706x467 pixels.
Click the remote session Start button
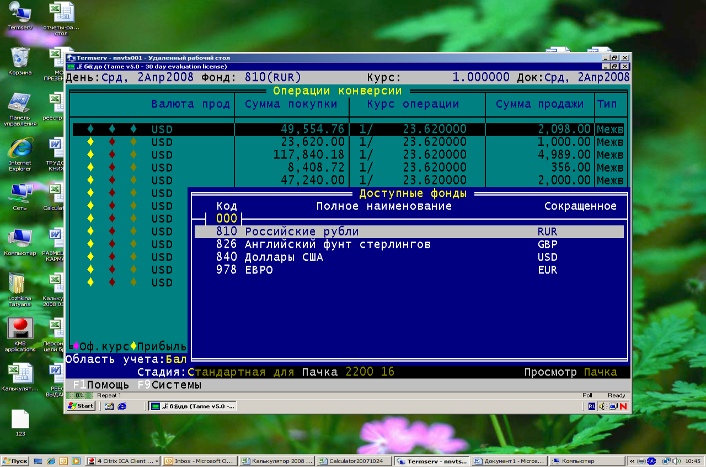point(82,407)
